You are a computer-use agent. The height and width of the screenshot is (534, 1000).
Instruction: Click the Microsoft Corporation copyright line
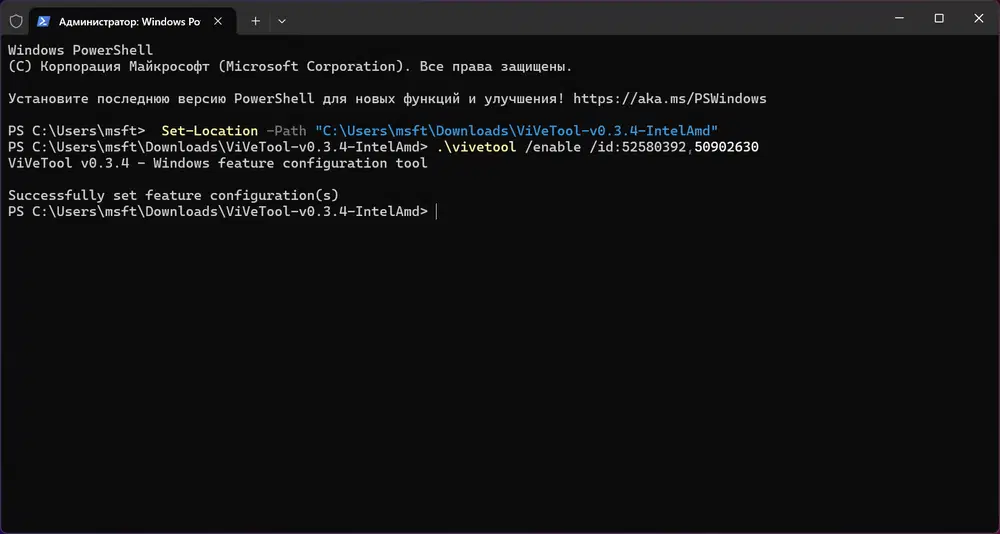[x=290, y=66]
